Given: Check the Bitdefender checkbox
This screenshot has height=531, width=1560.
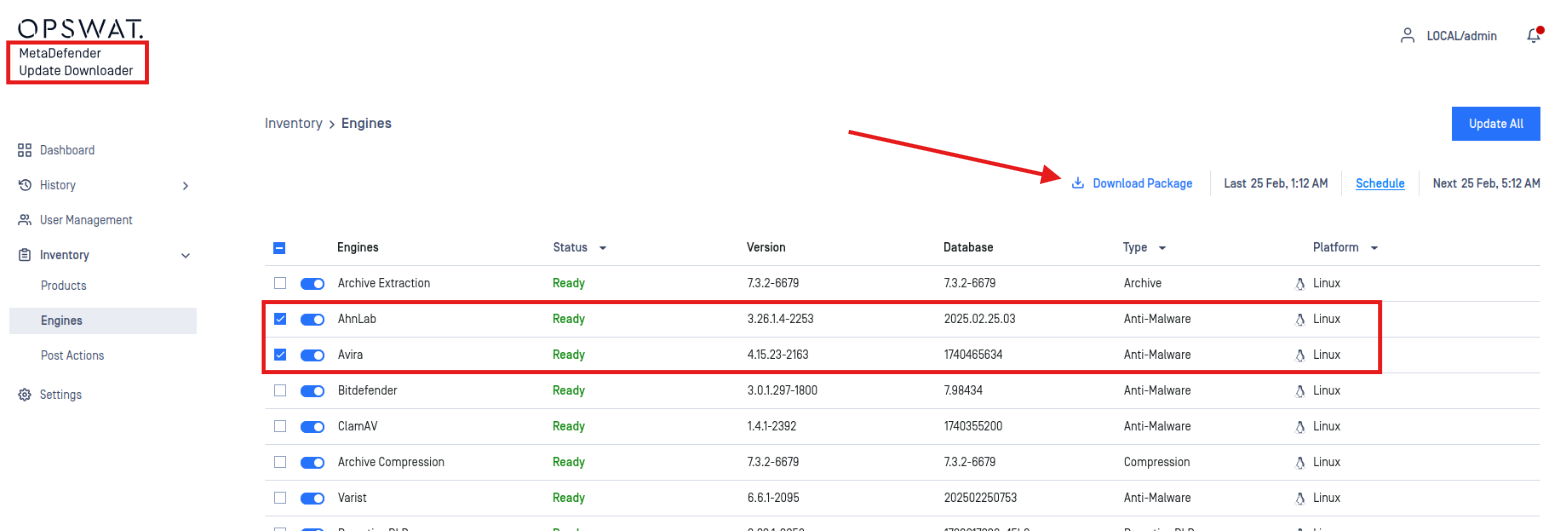Looking at the screenshot, I should coord(280,391).
